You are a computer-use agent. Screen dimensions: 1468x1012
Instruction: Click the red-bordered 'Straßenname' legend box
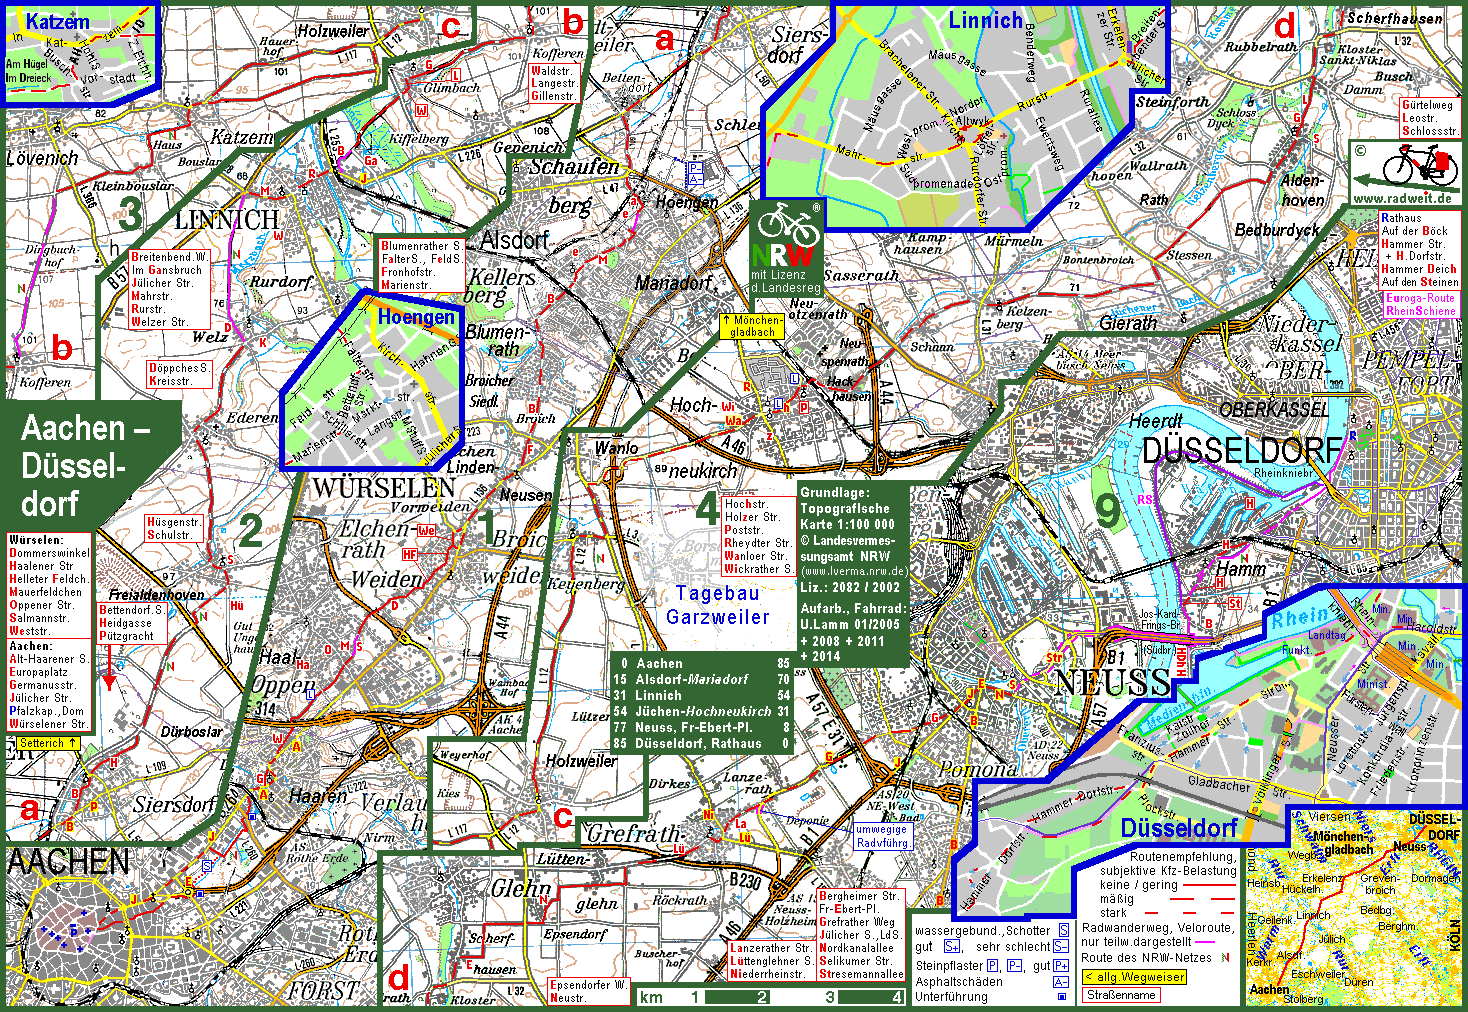1121,995
